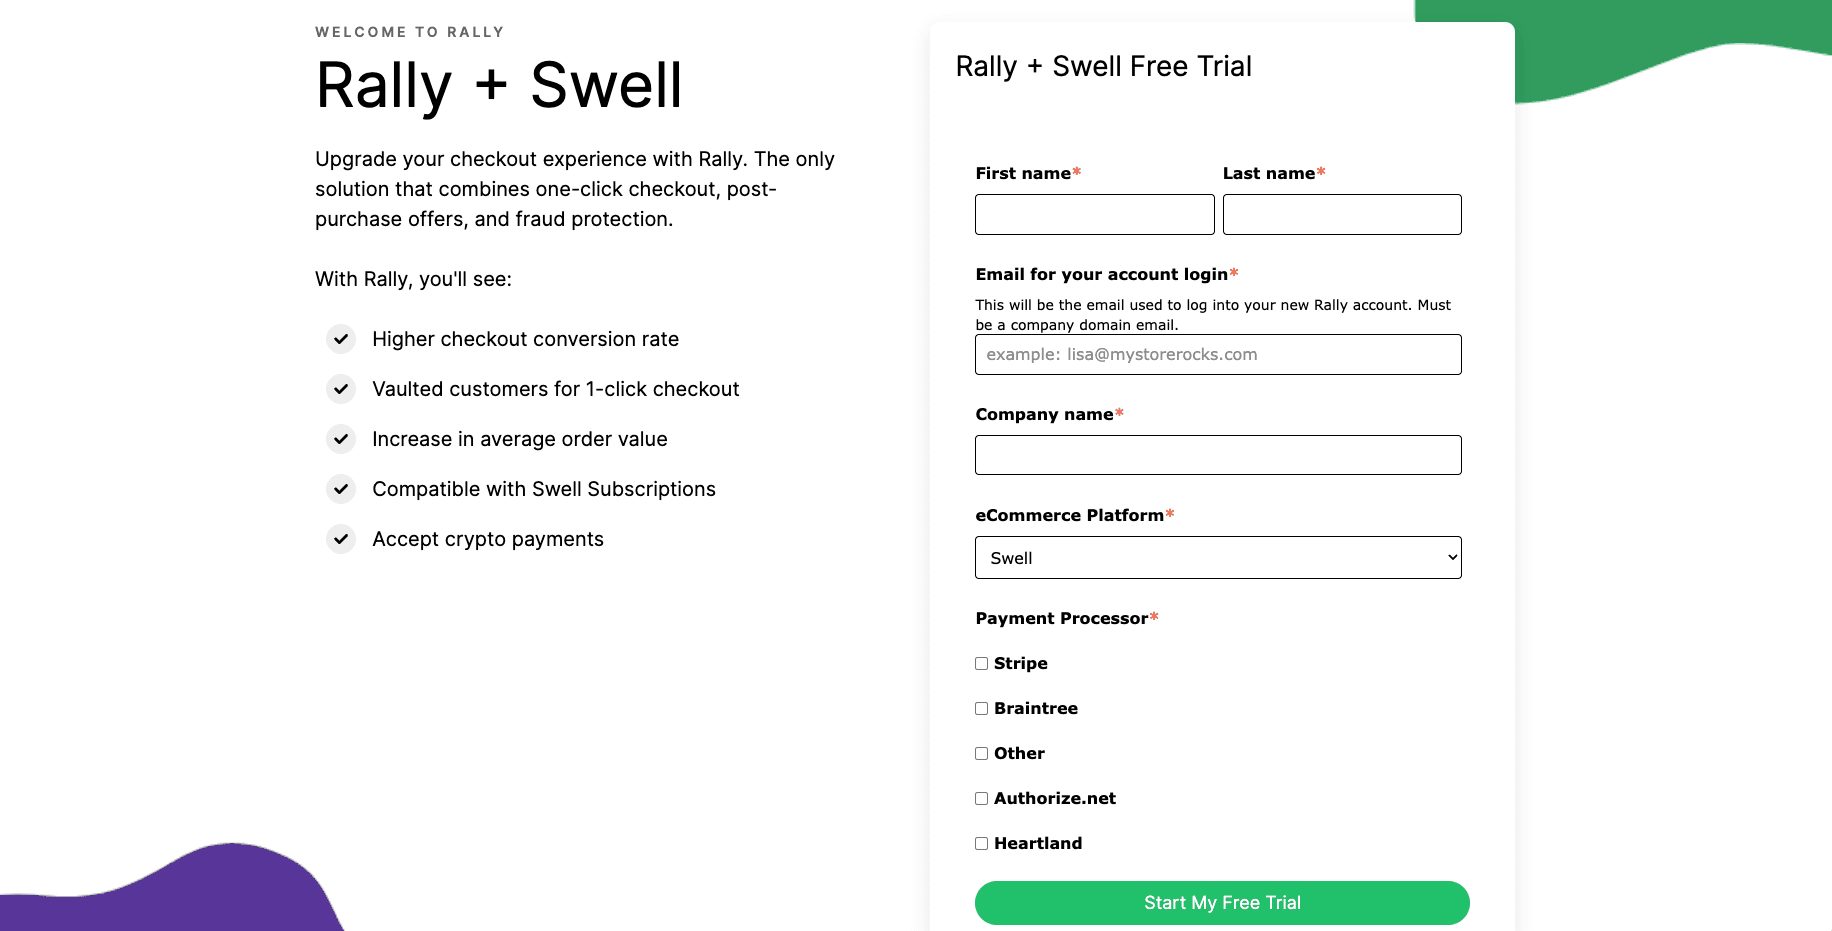Select the Company name text box
The width and height of the screenshot is (1832, 931).
pos(1218,455)
